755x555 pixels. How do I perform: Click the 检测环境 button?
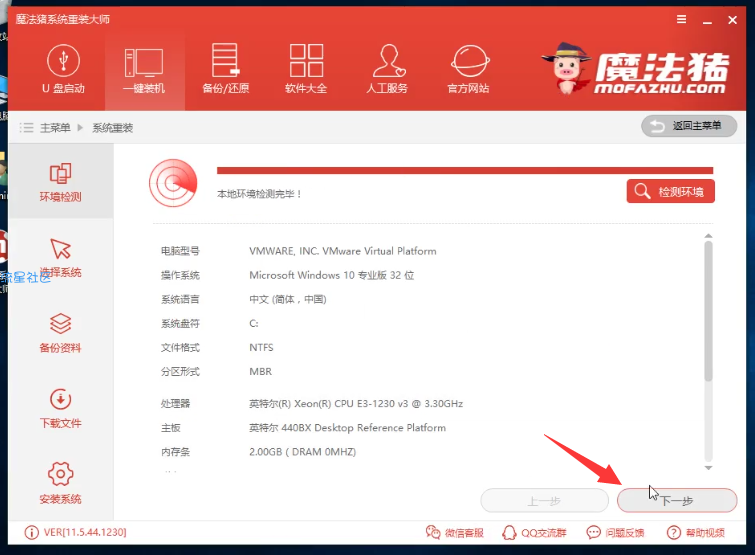click(670, 191)
